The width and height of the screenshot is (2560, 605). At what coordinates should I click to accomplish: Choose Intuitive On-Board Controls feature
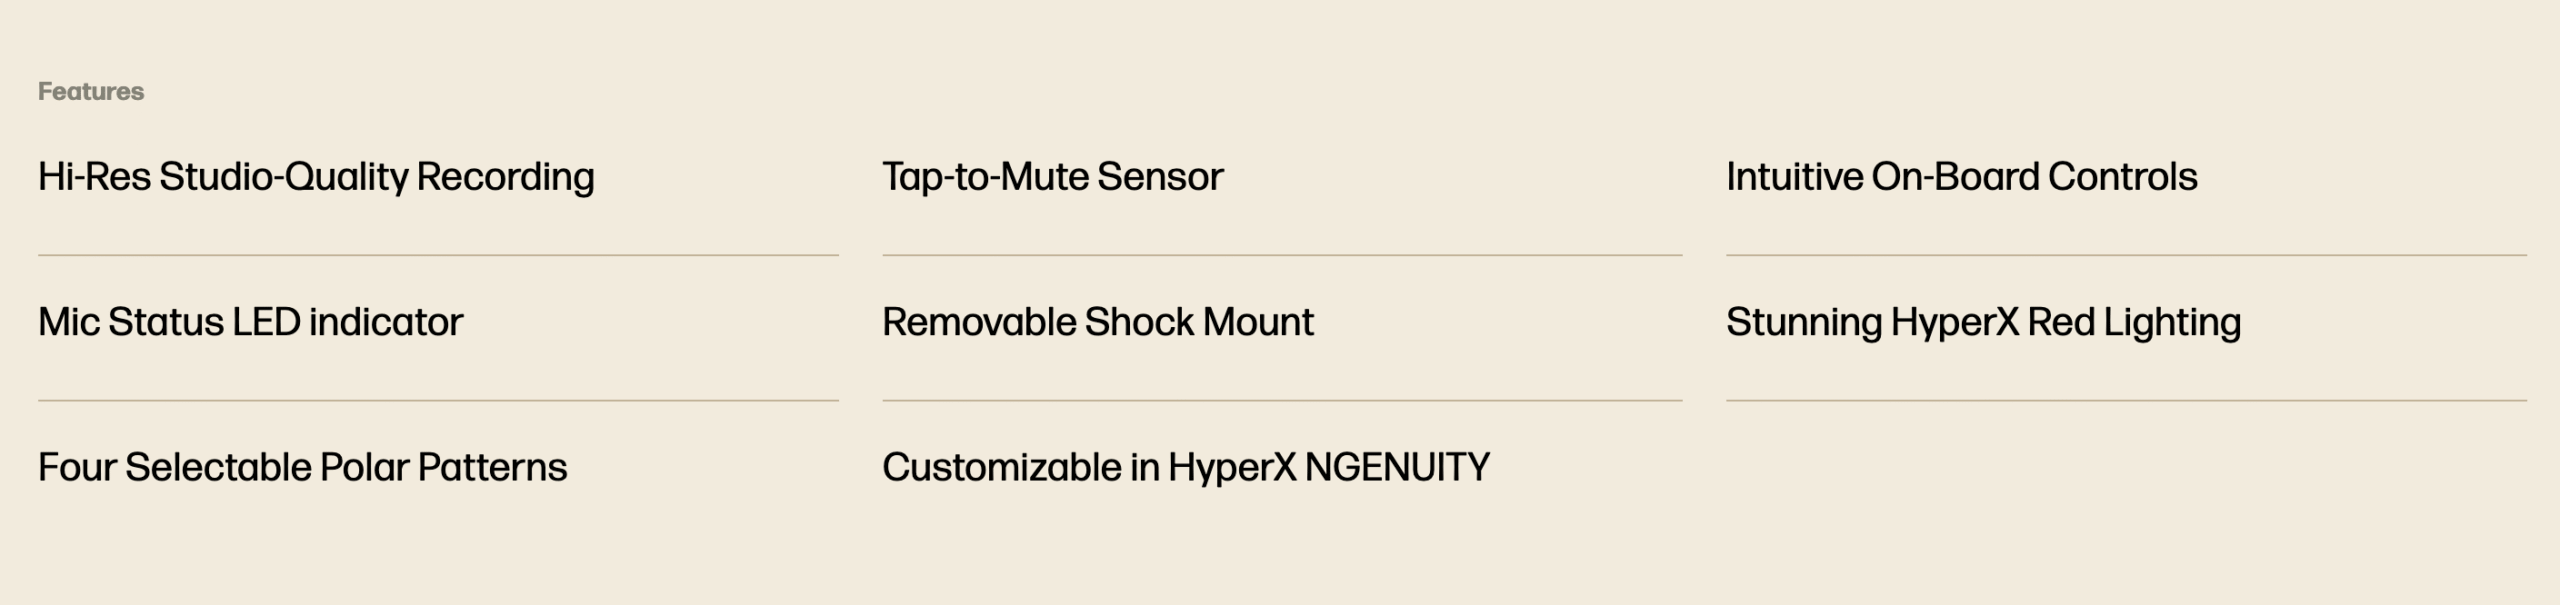(1961, 177)
